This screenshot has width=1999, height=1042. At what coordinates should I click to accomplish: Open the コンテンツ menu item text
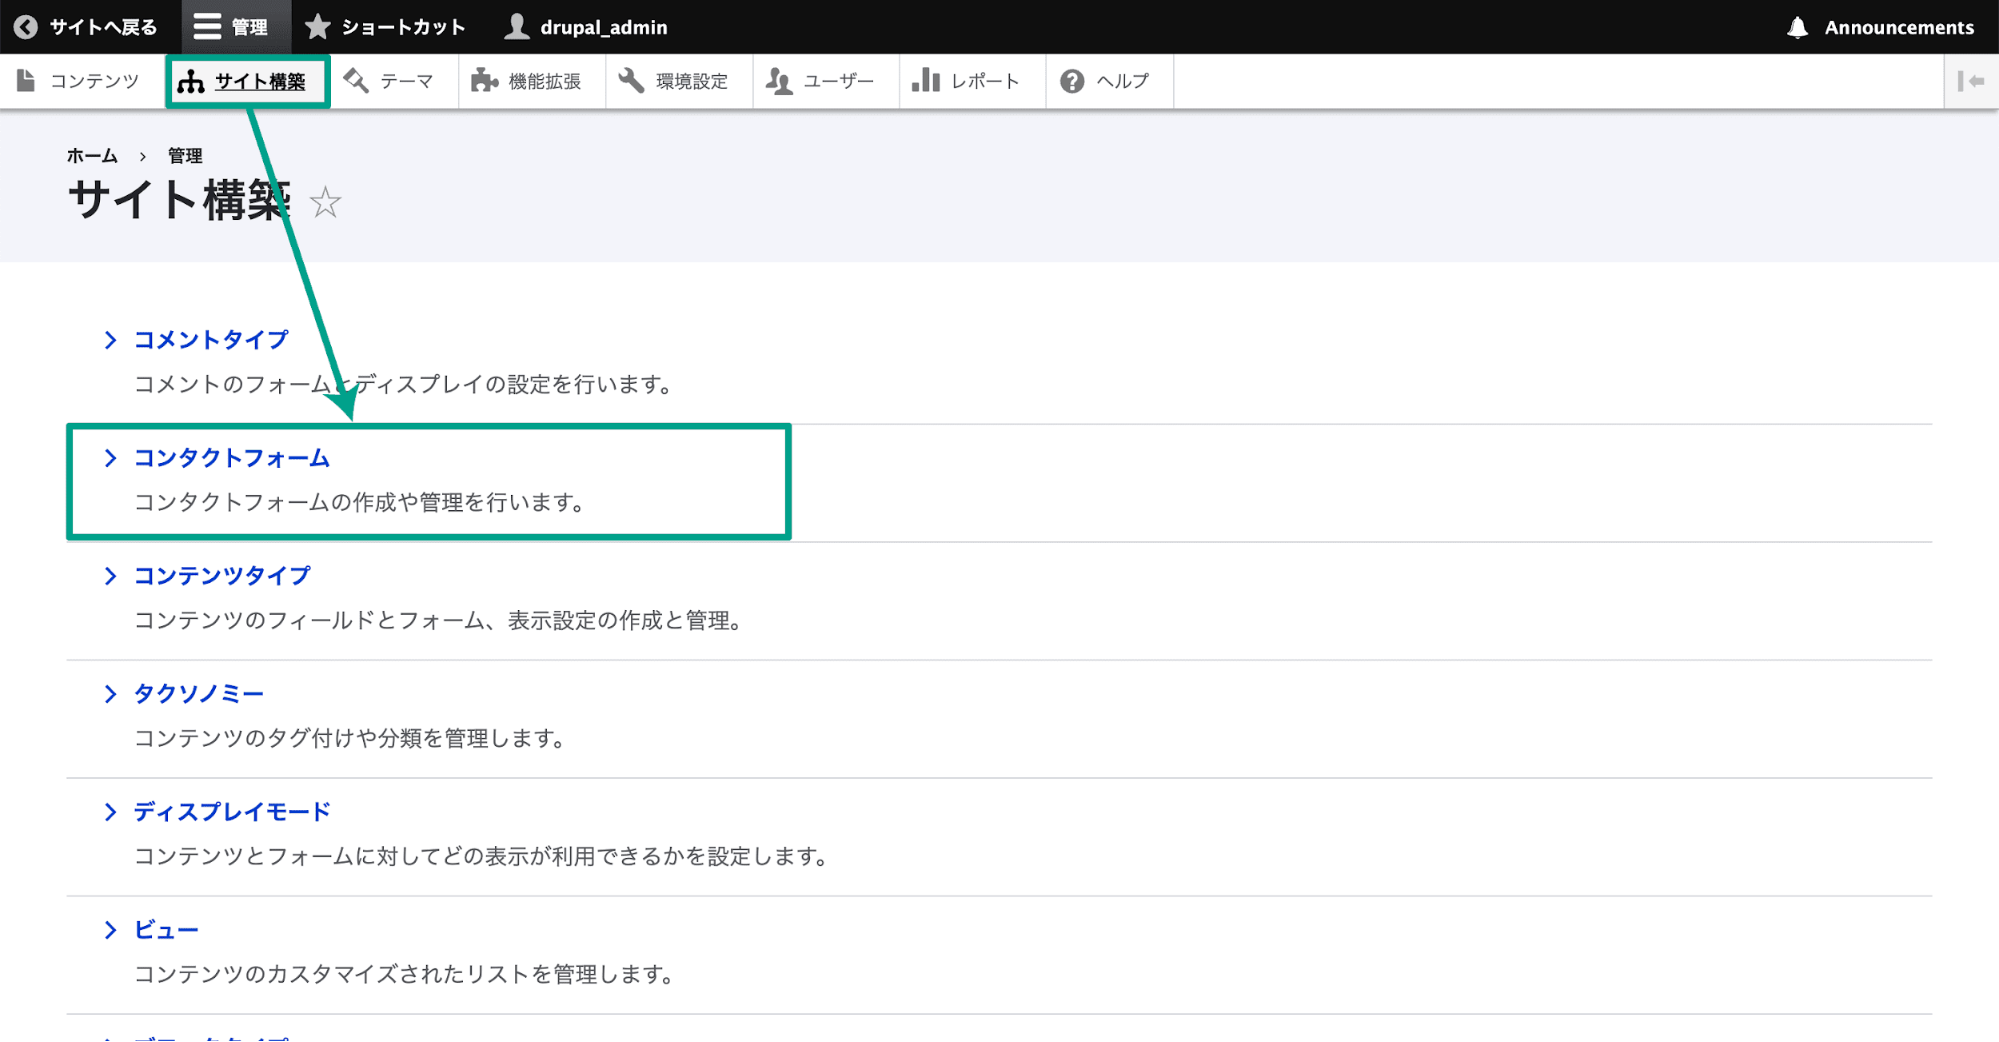[95, 81]
